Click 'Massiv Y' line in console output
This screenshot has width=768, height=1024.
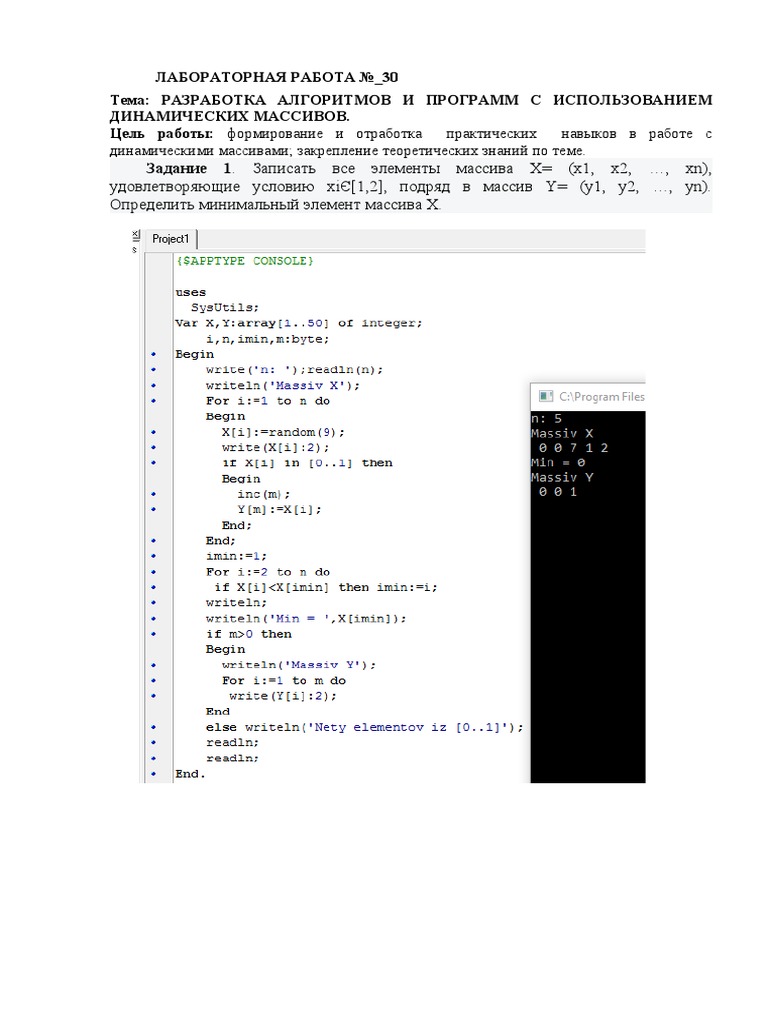(x=562, y=477)
